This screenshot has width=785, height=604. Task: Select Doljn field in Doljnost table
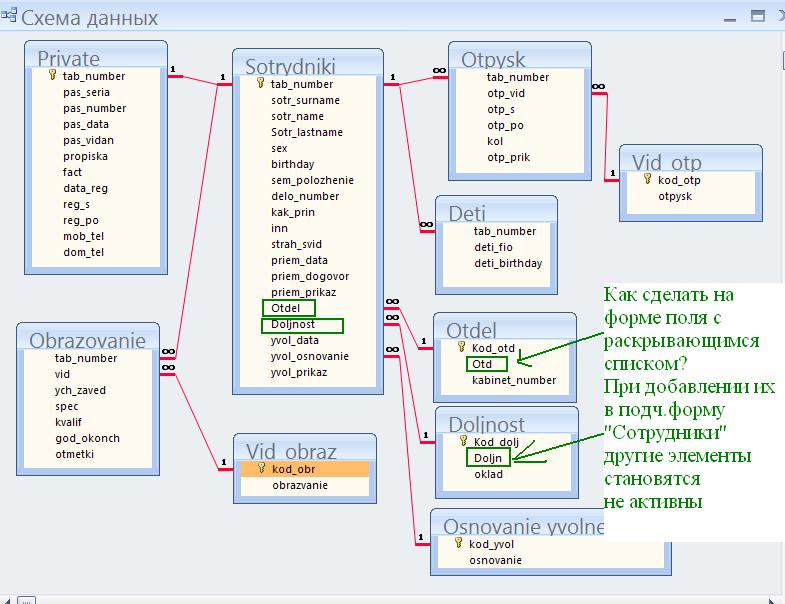click(x=488, y=458)
